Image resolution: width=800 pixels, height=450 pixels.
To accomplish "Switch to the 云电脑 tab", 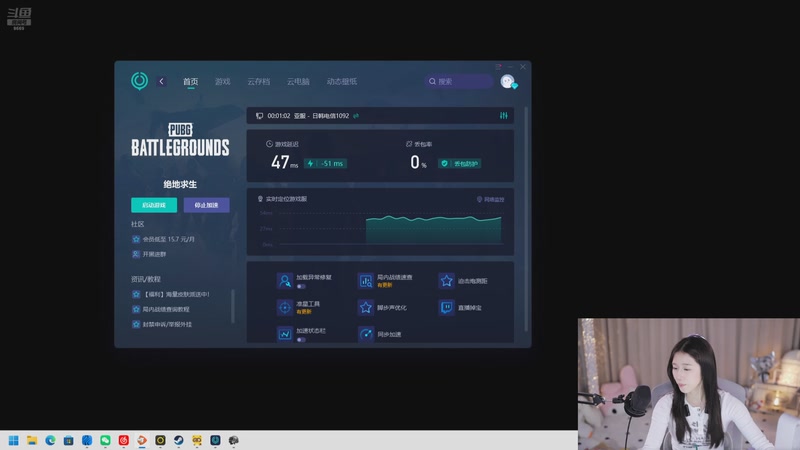I will tap(298, 81).
